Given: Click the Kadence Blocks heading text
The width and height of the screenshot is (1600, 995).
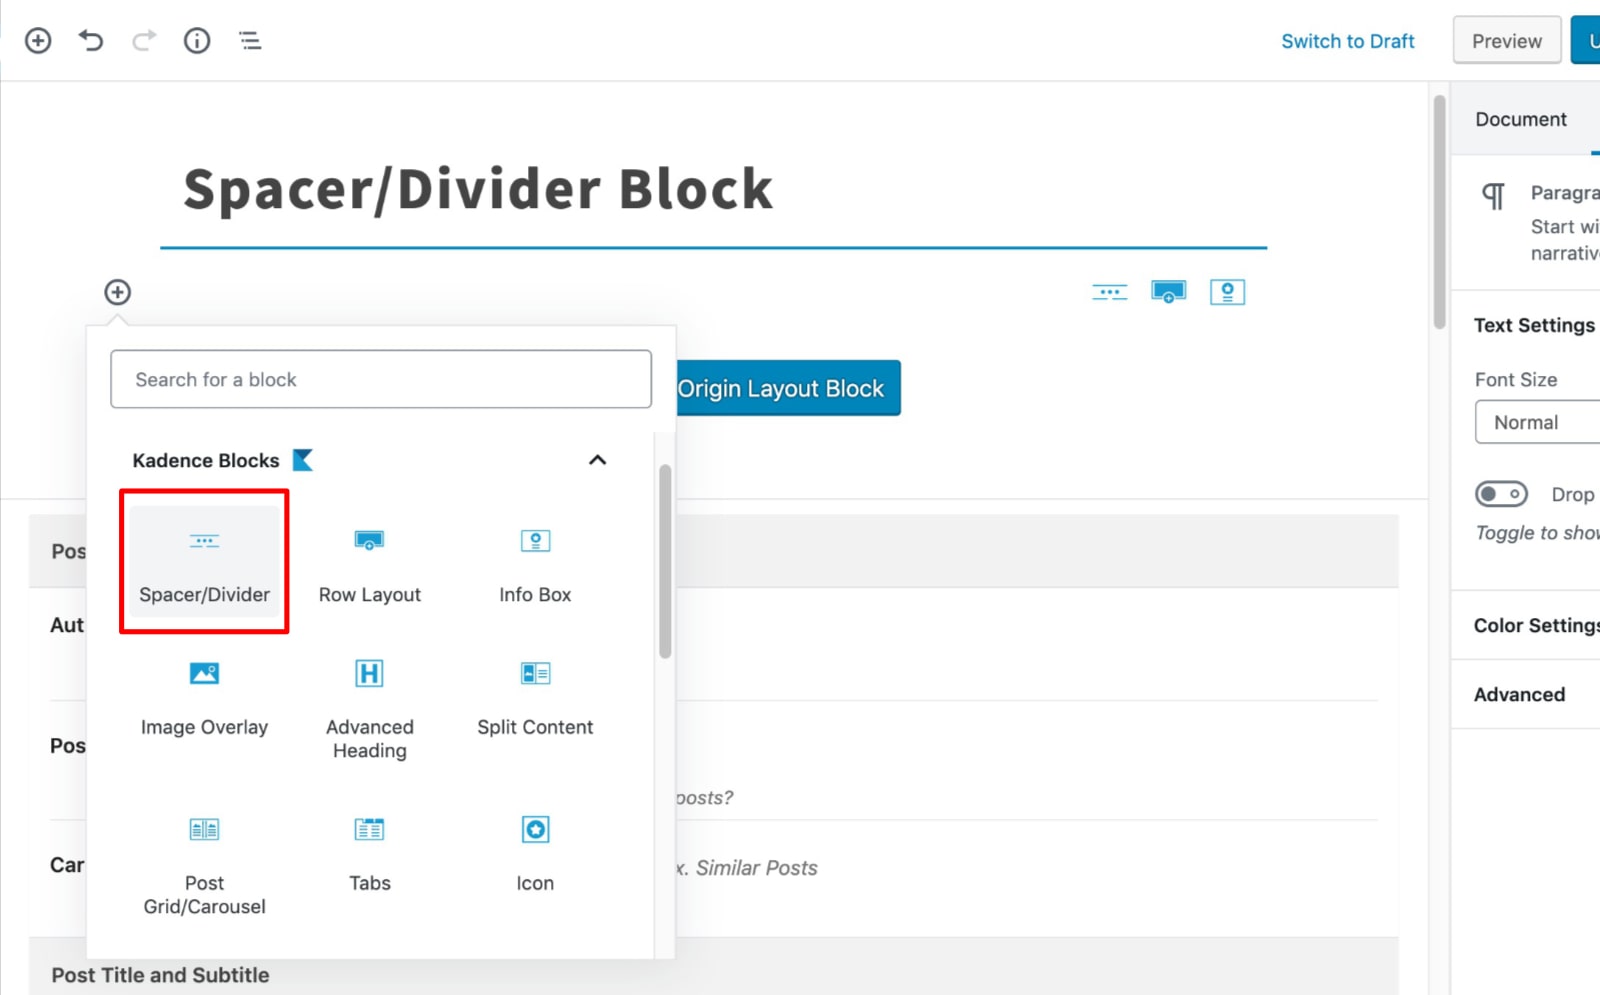Looking at the screenshot, I should pyautogui.click(x=206, y=460).
